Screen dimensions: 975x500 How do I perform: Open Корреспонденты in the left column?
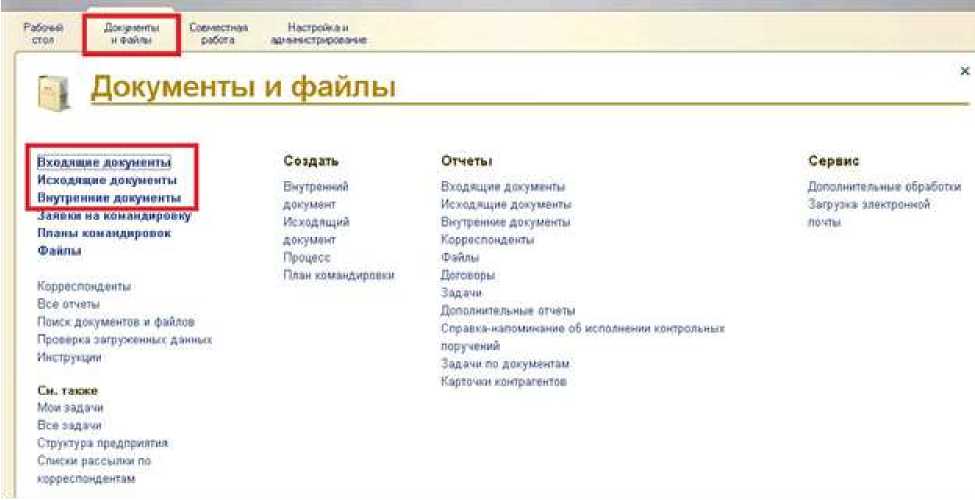pyautogui.click(x=84, y=287)
